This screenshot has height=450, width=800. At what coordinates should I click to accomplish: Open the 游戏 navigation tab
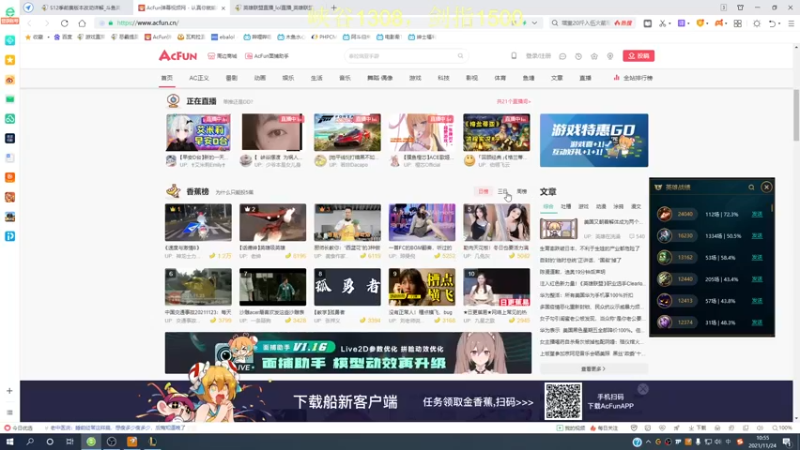click(x=415, y=78)
